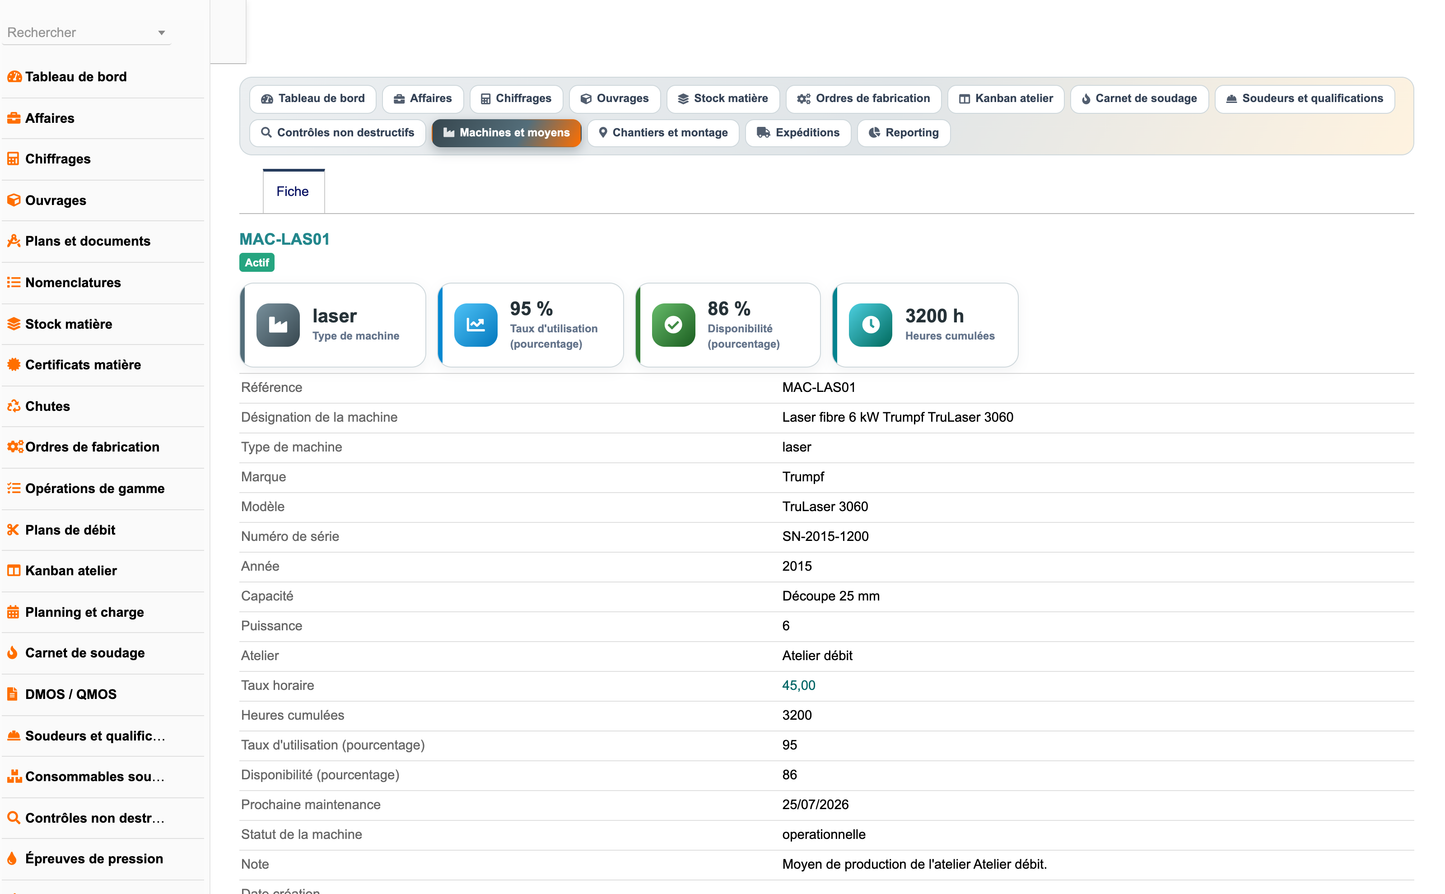Viewport: 1445px width, 894px height.
Task: Click the Chiffrages calculator icon in sidebar
Action: [x=14, y=159]
